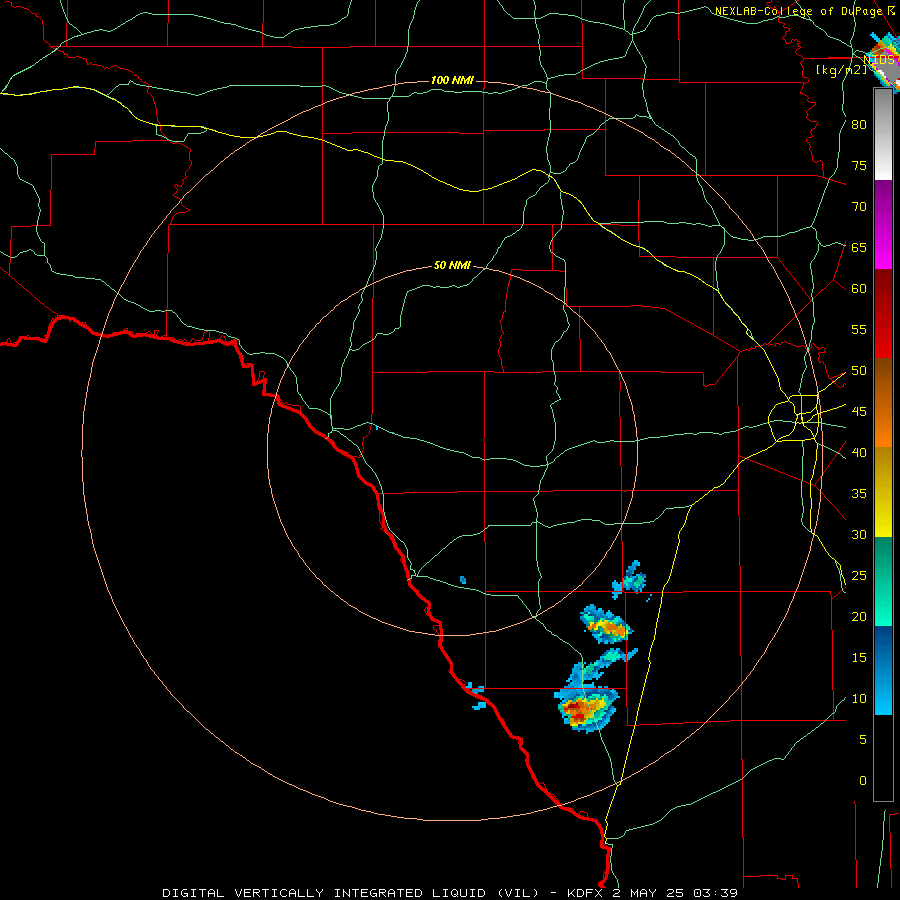Select the 50 value on the VIL scale
This screenshot has width=900, height=900.
(x=859, y=371)
